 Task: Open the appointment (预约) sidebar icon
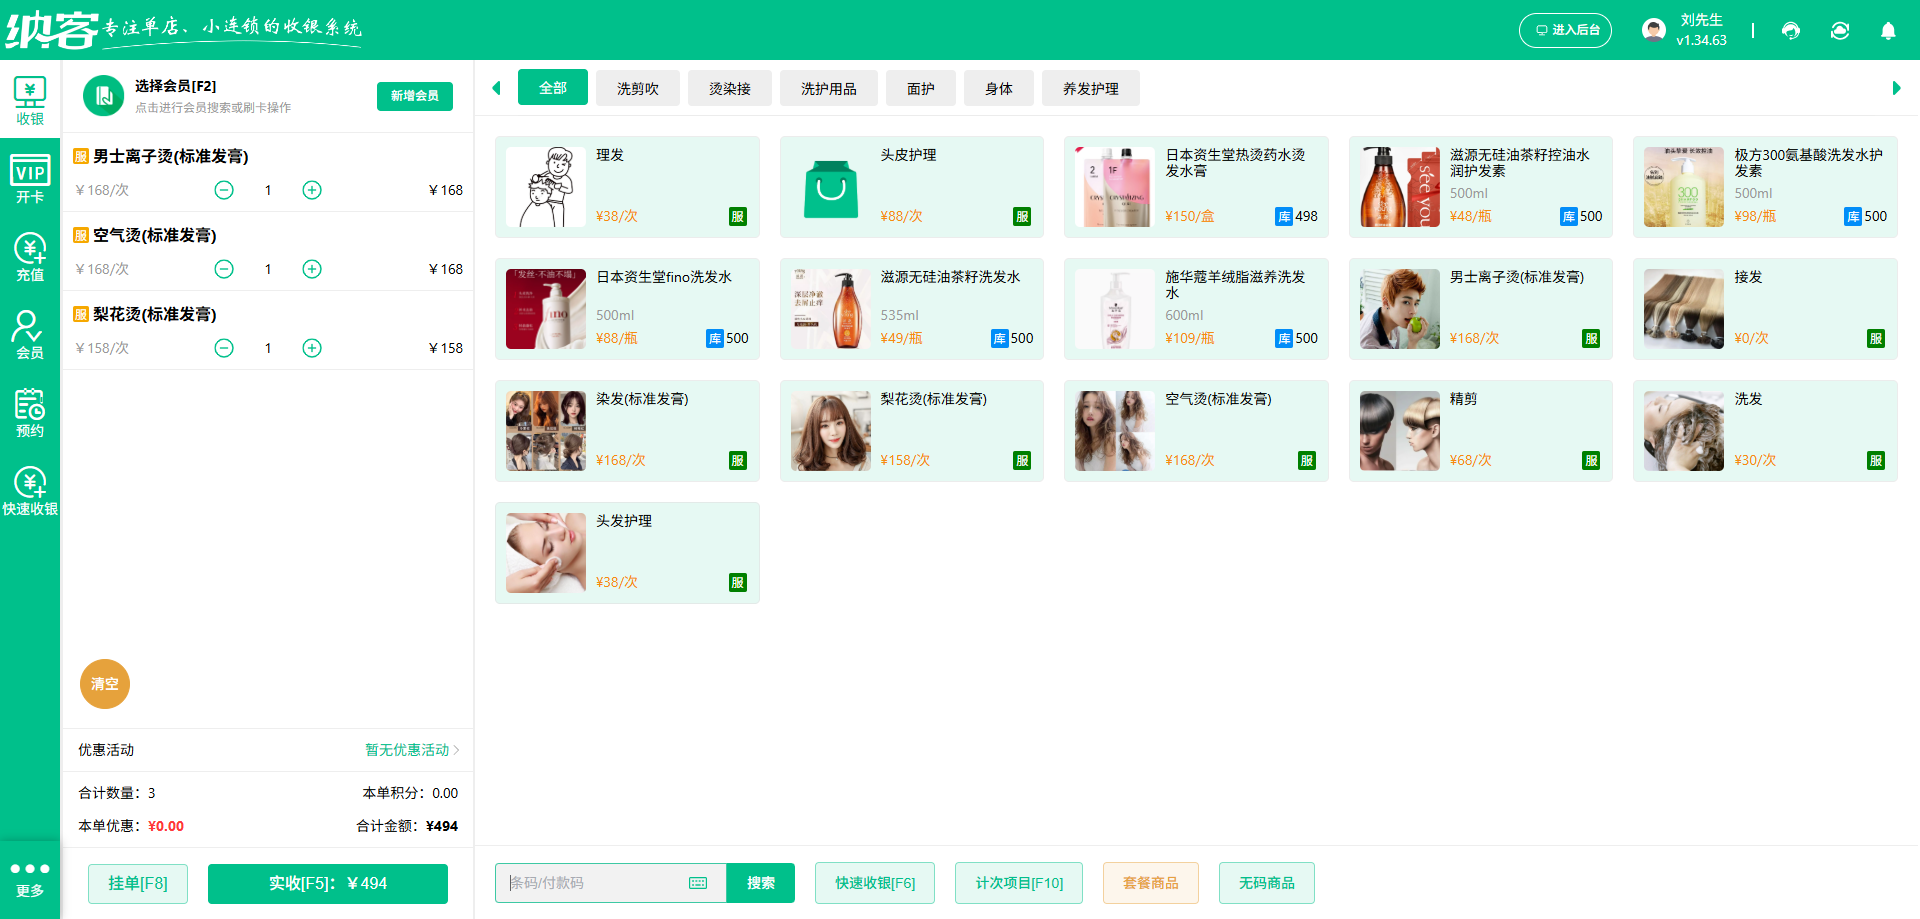[x=30, y=413]
